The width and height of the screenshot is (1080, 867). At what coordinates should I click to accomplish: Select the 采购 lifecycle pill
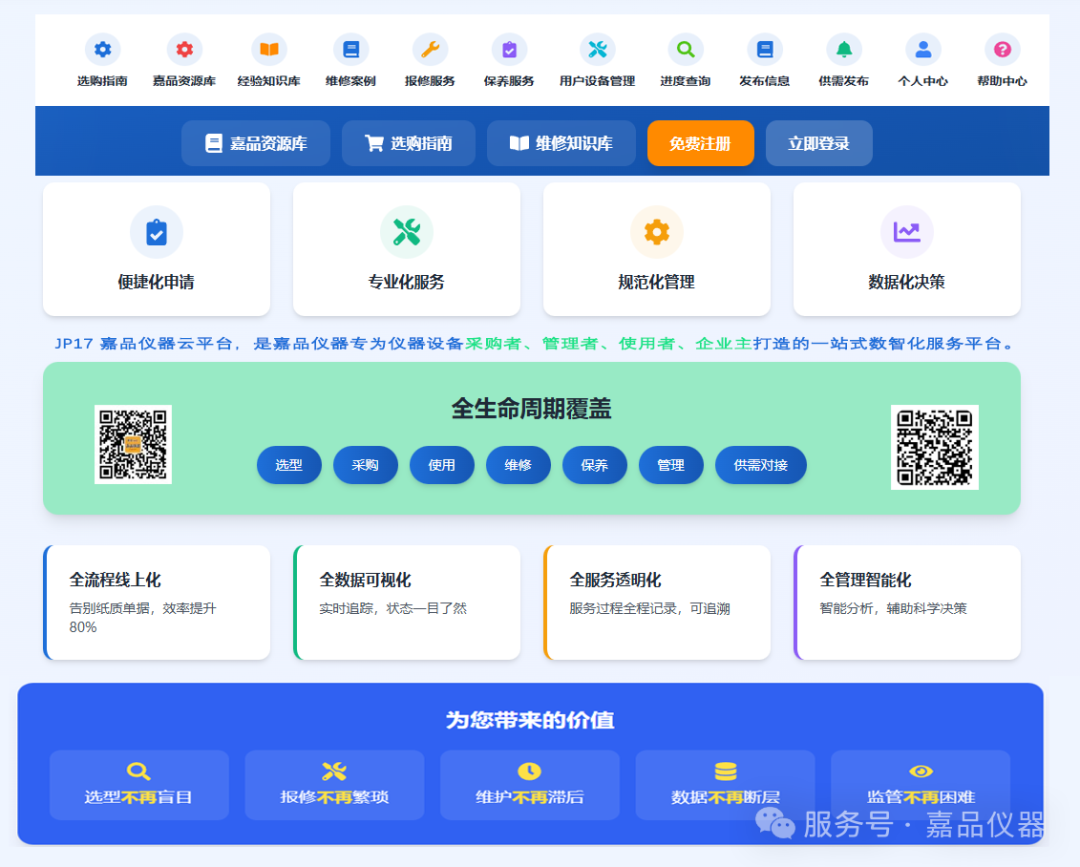[365, 465]
